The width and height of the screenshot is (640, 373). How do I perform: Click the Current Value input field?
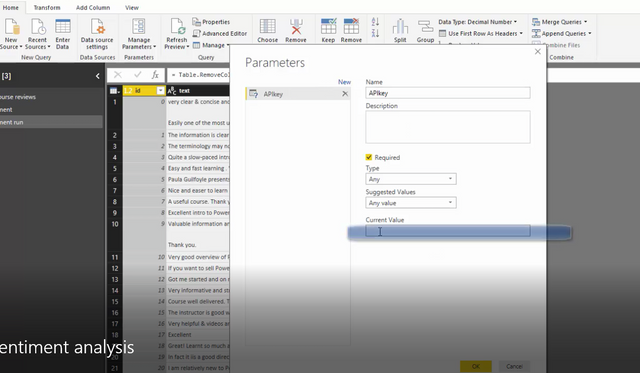pos(448,231)
